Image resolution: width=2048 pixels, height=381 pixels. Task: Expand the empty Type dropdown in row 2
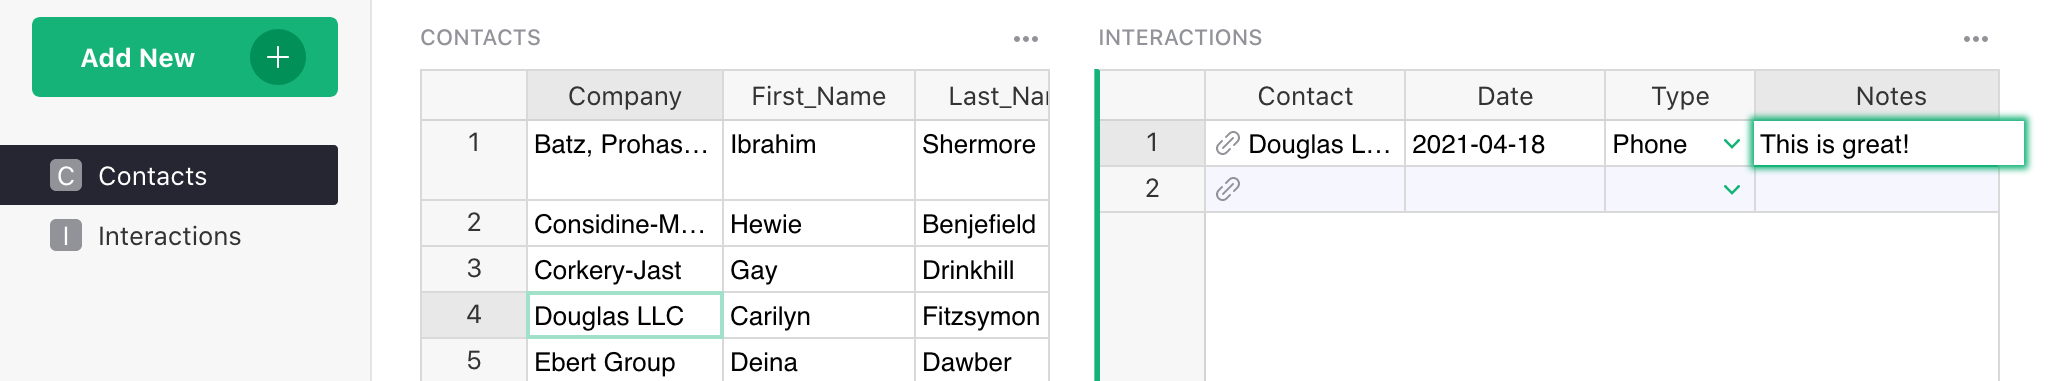(1732, 189)
